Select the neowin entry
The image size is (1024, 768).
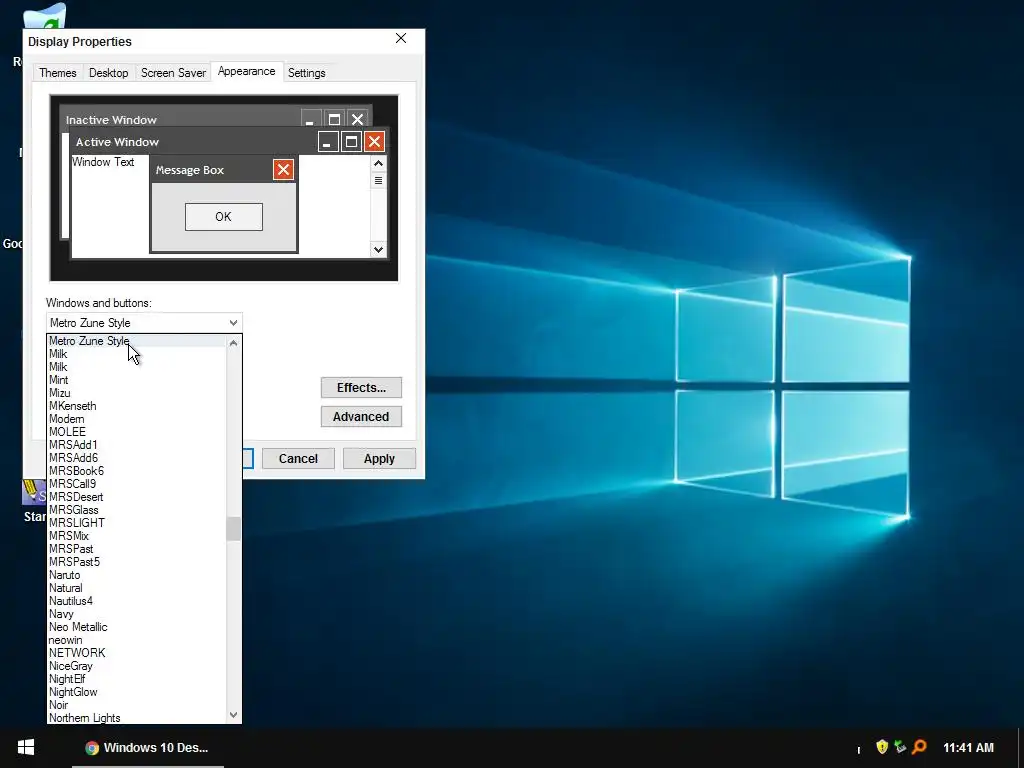tap(136, 640)
